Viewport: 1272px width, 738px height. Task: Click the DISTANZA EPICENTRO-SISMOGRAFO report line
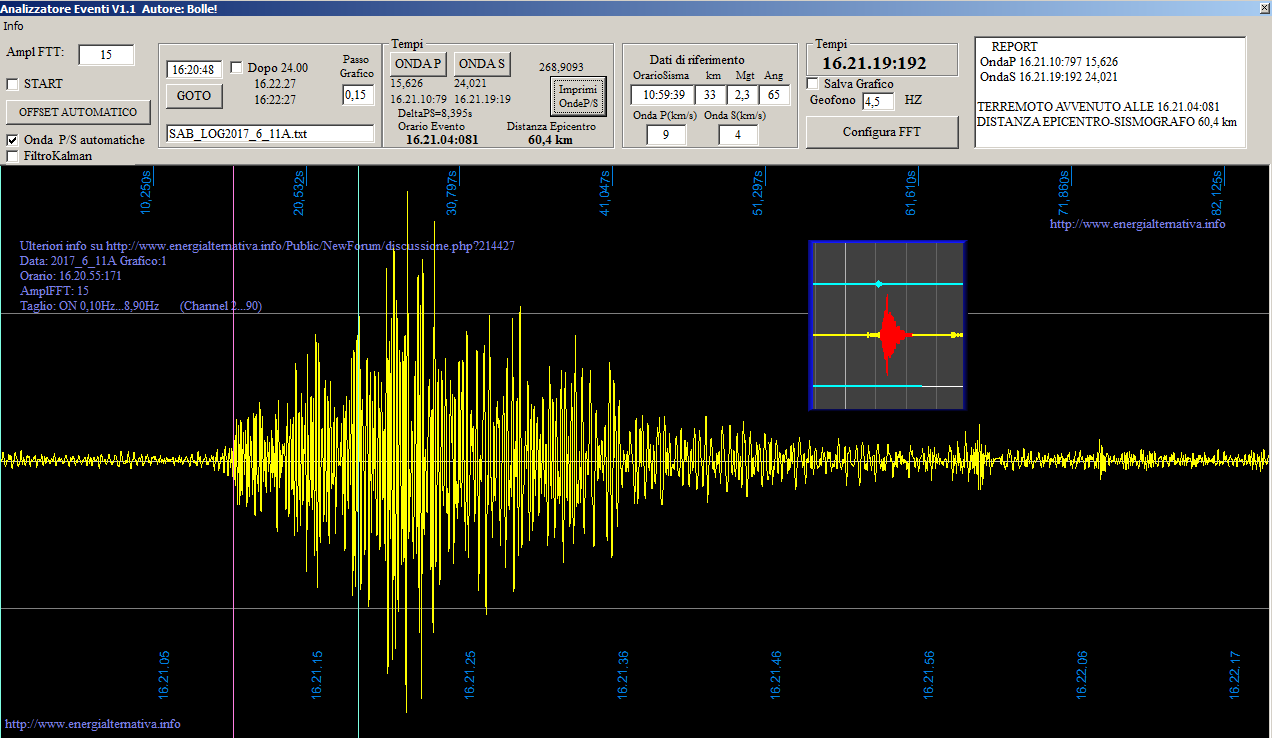[x=1107, y=122]
